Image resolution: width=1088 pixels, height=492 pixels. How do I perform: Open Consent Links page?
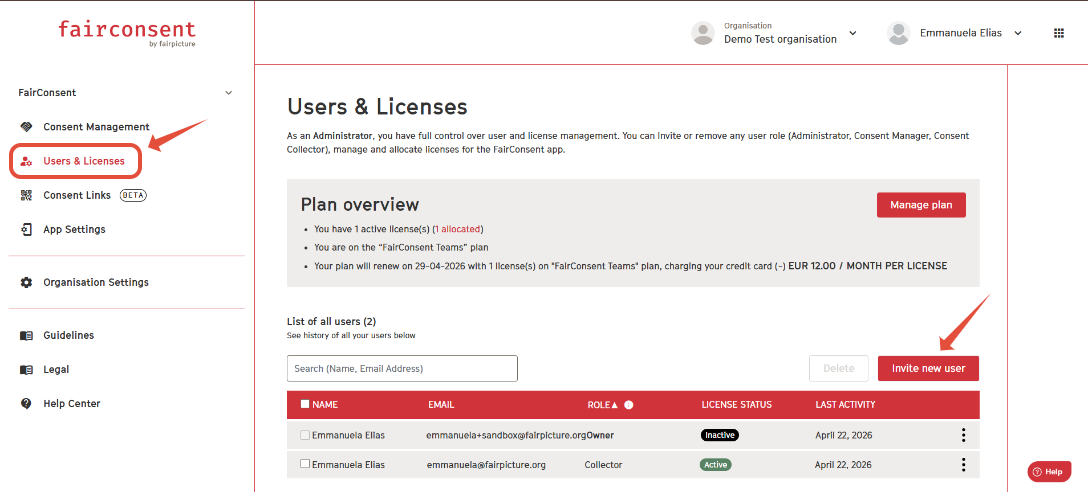coord(77,196)
